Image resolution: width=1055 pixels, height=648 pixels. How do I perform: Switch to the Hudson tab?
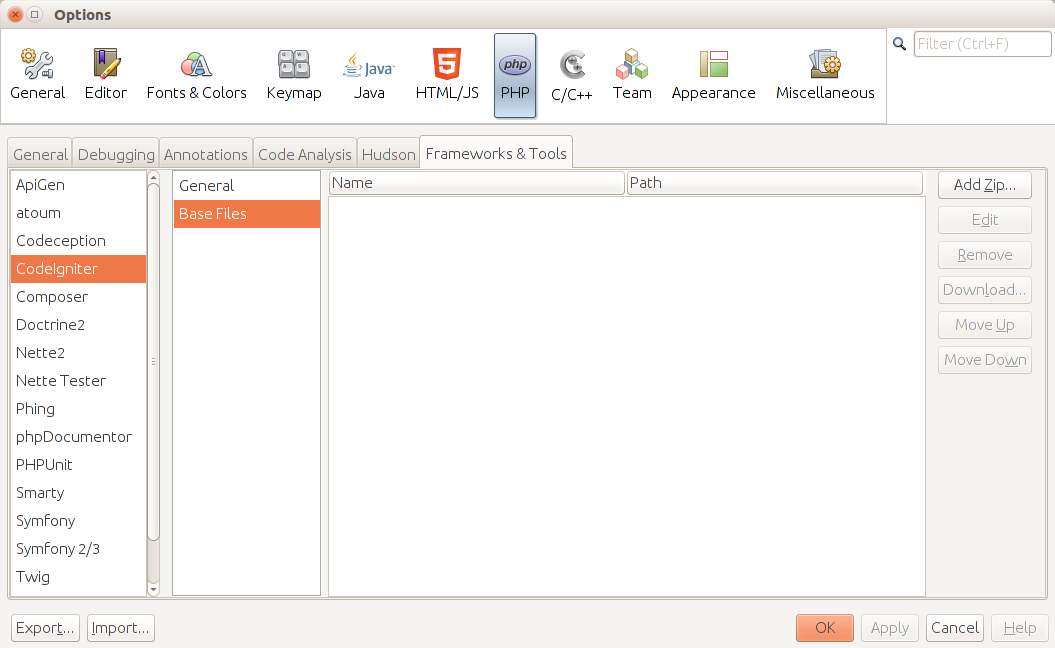(x=388, y=155)
